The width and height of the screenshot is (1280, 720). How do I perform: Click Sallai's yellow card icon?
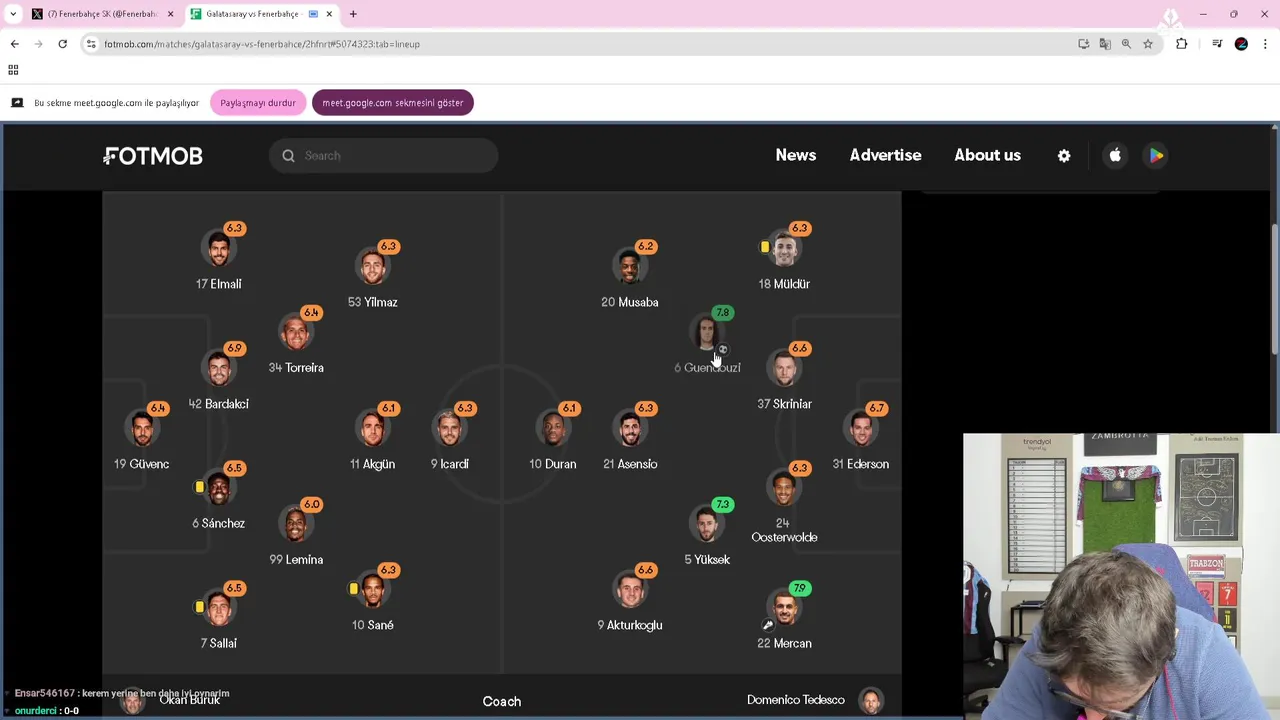click(200, 607)
